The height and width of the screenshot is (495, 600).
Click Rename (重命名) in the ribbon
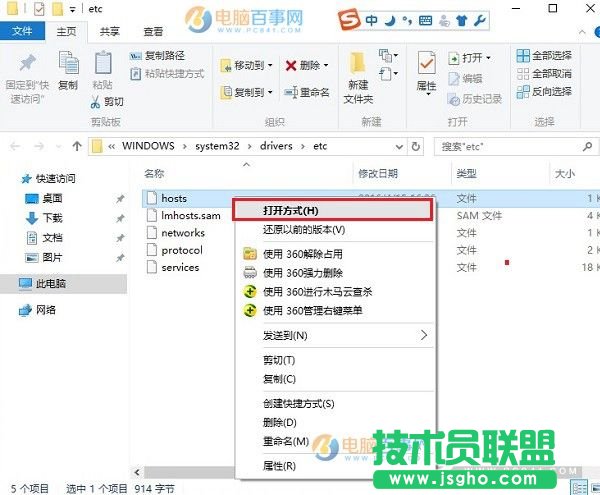307,92
